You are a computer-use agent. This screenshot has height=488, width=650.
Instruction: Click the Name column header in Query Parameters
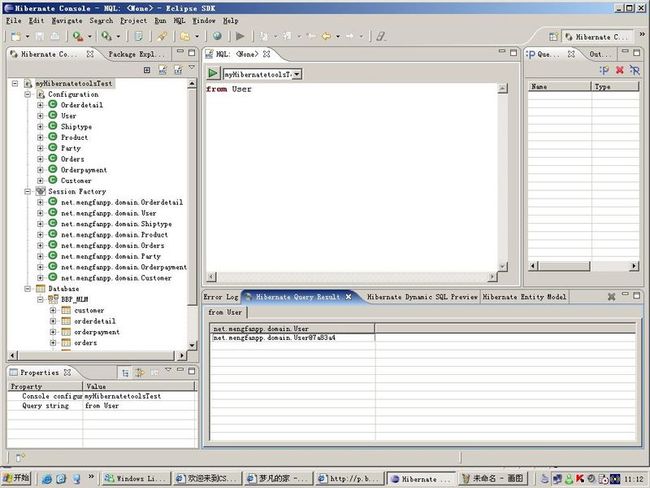559,86
